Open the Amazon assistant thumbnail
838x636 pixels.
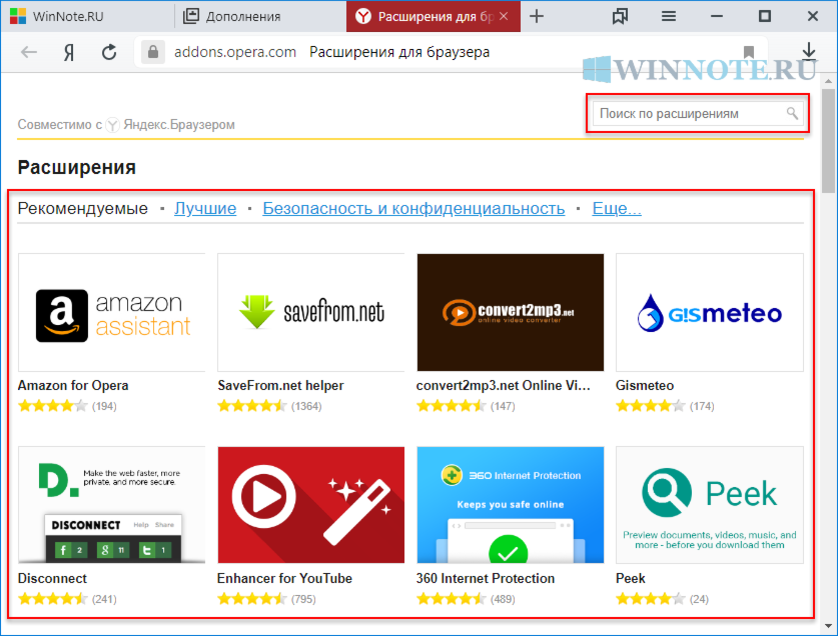(x=112, y=313)
